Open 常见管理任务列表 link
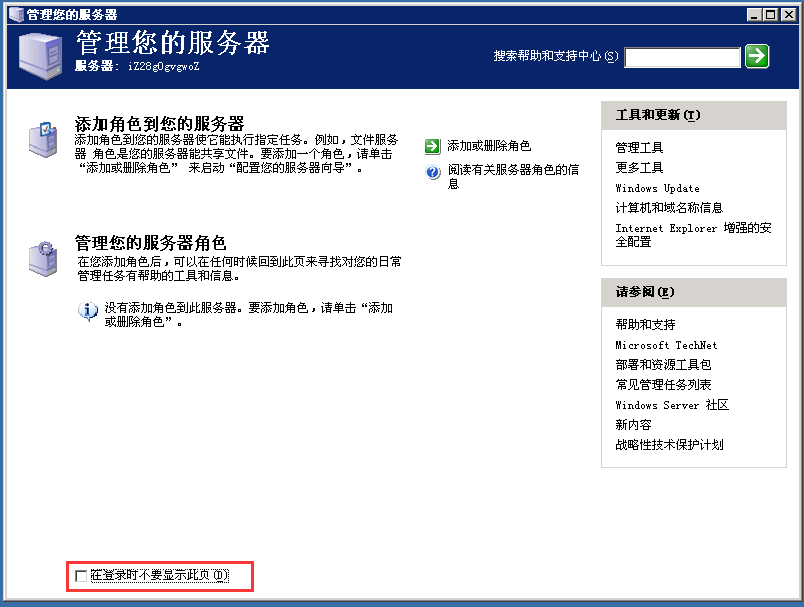Screen dimensions: 804x607 [663, 385]
